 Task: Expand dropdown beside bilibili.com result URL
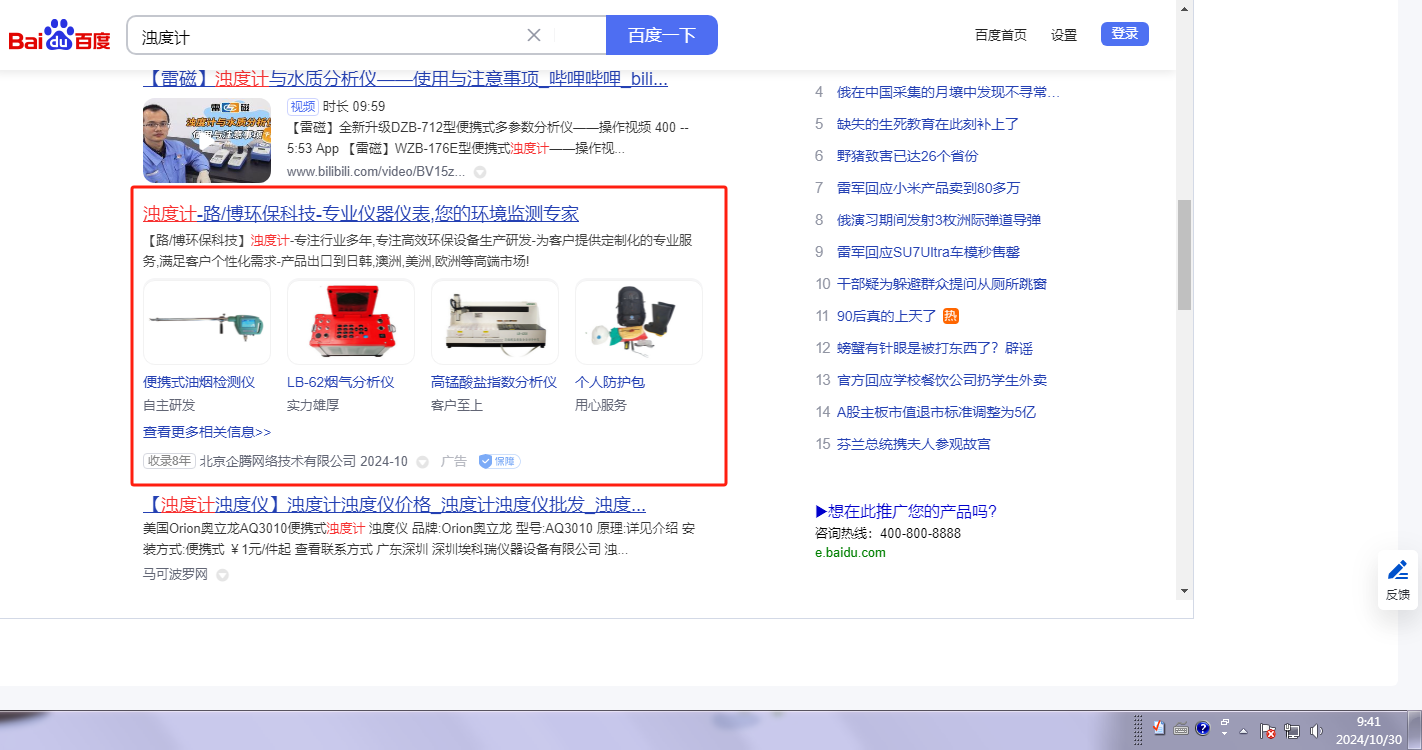click(x=480, y=172)
